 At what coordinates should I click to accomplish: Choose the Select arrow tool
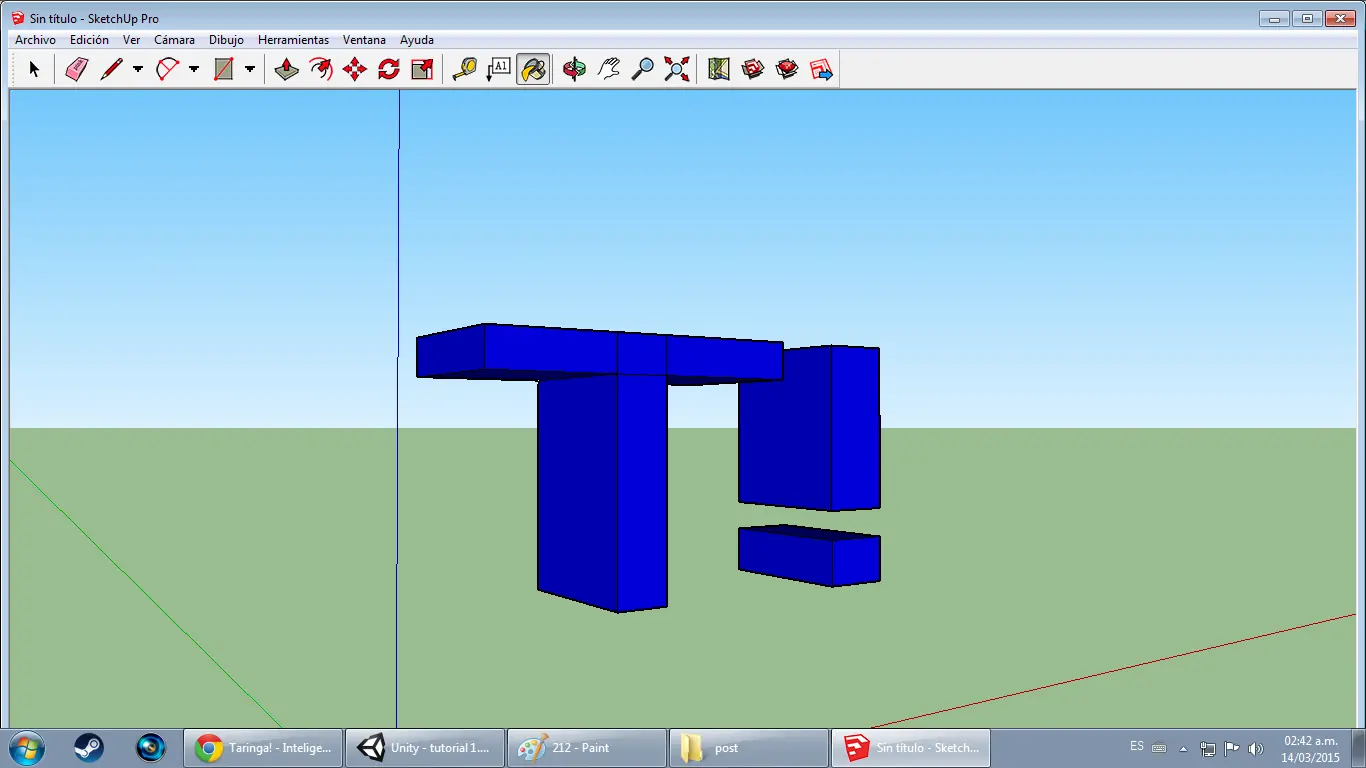(34, 69)
